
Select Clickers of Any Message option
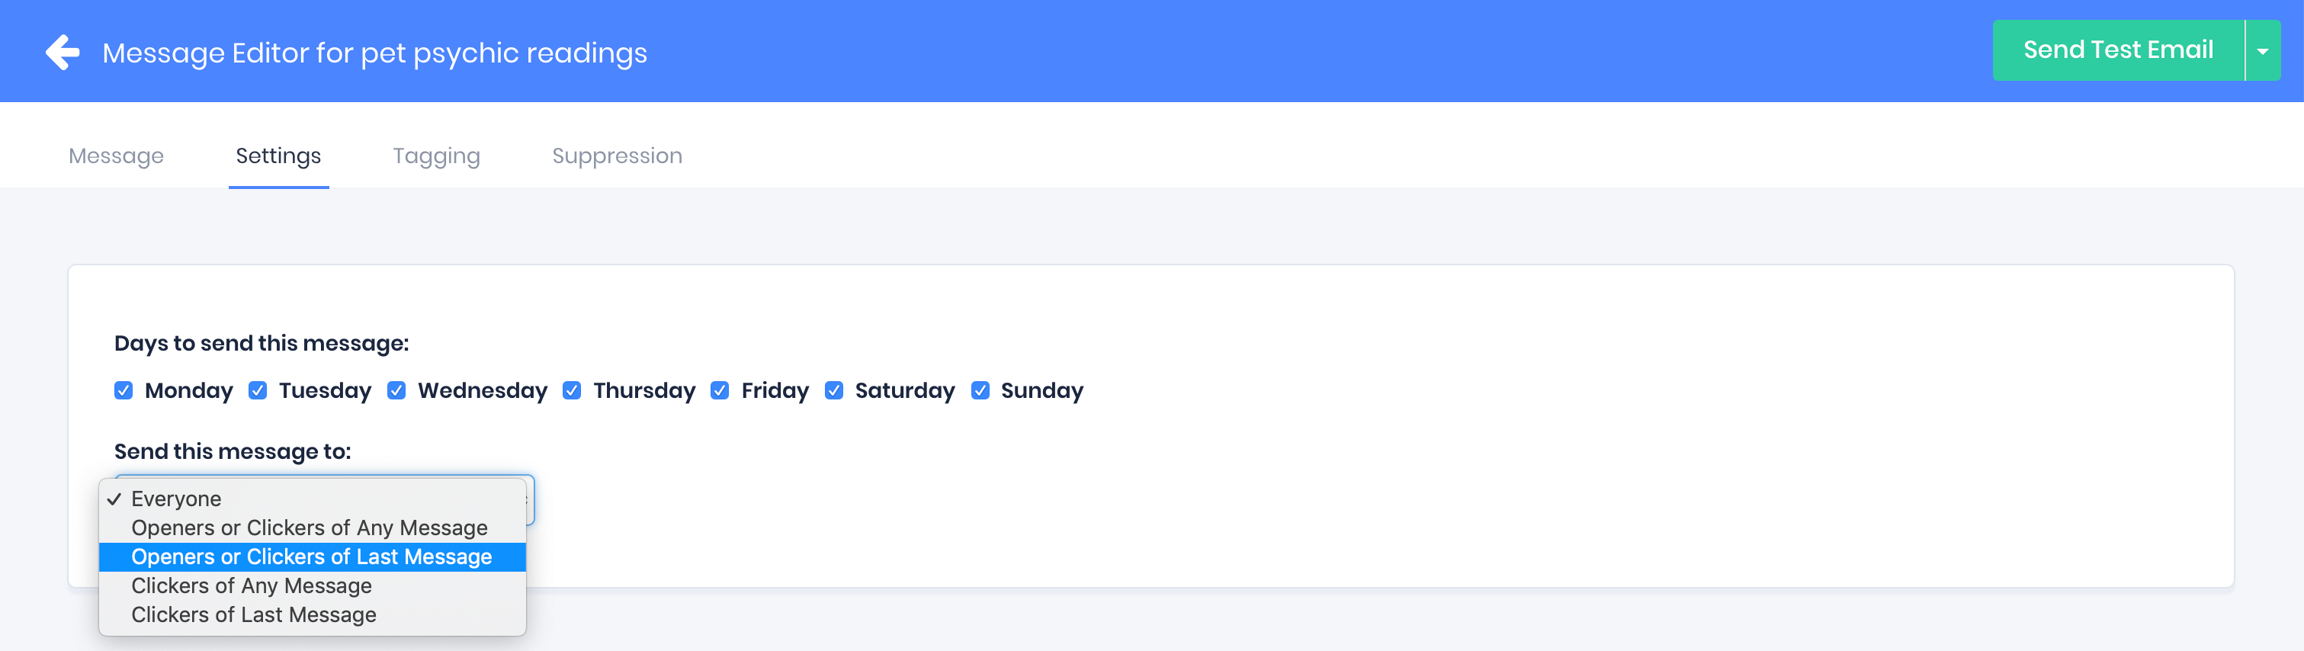[251, 586]
